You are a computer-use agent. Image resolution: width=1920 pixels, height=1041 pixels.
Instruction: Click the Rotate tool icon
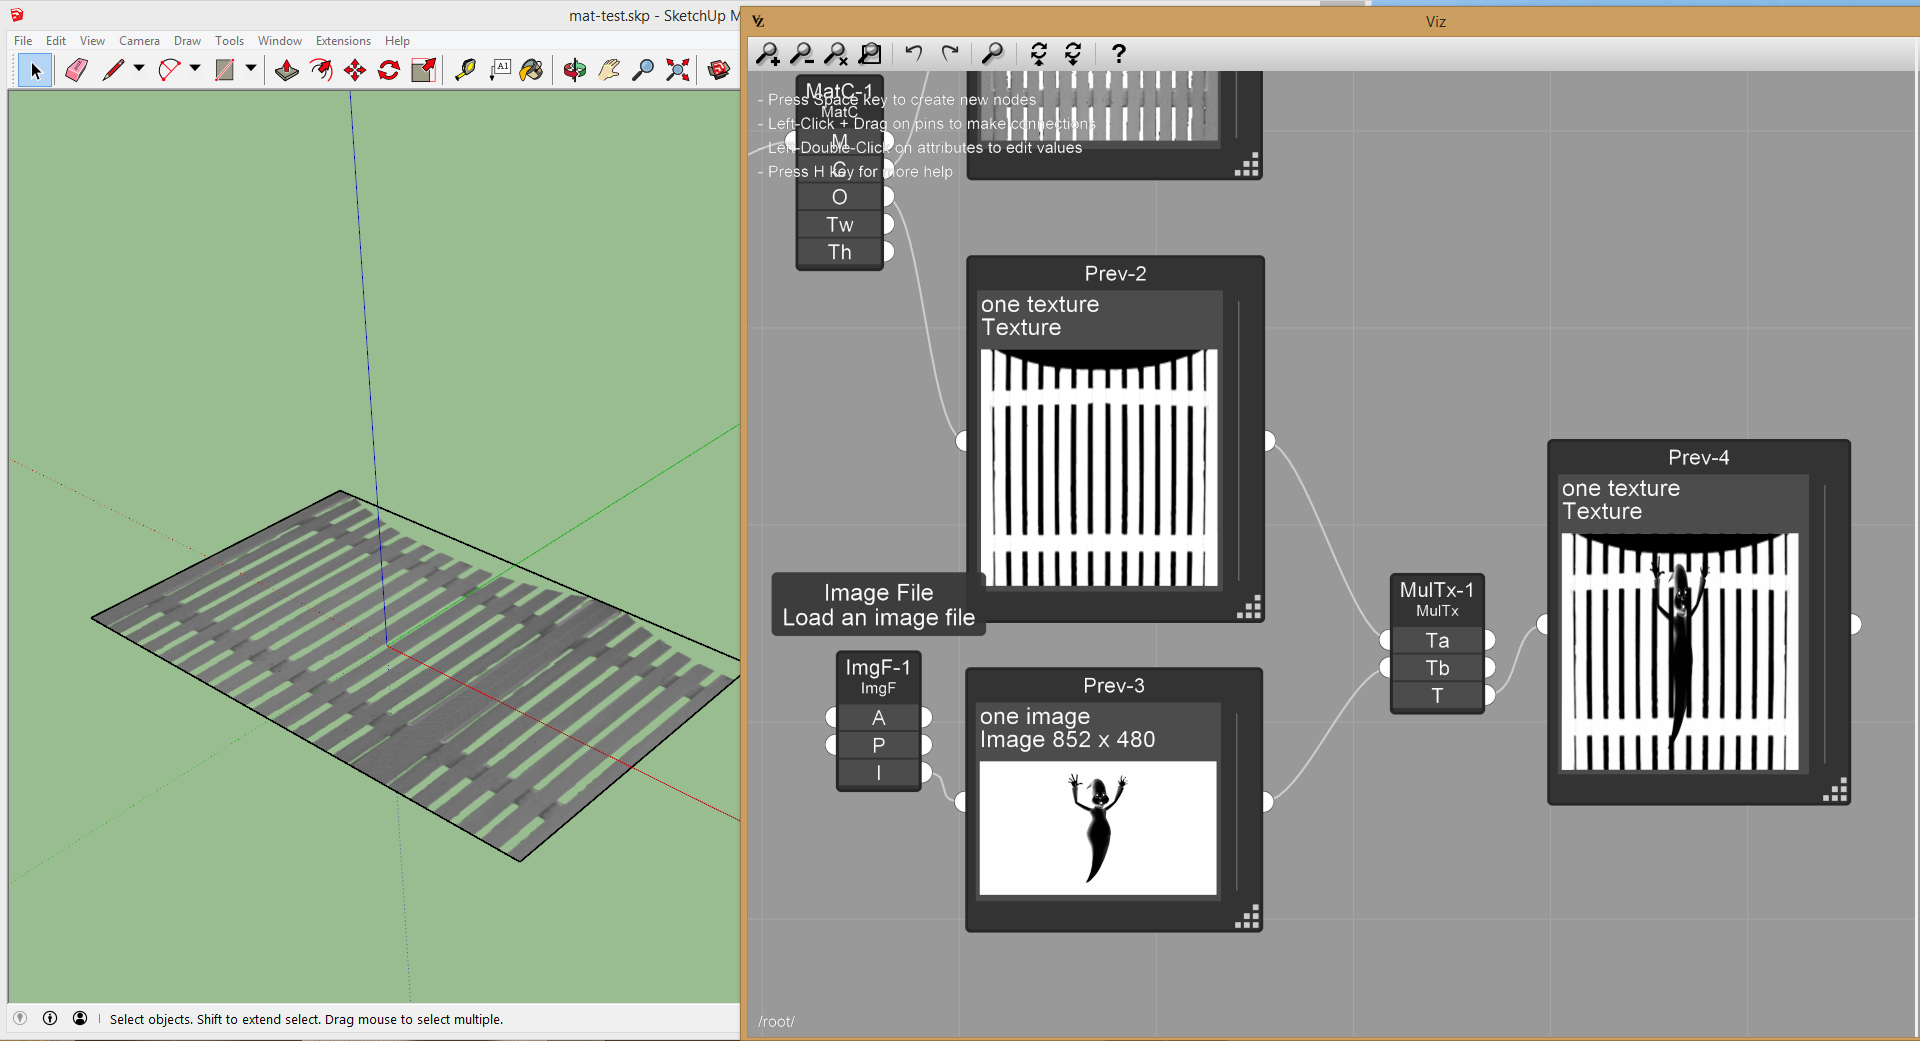click(389, 70)
